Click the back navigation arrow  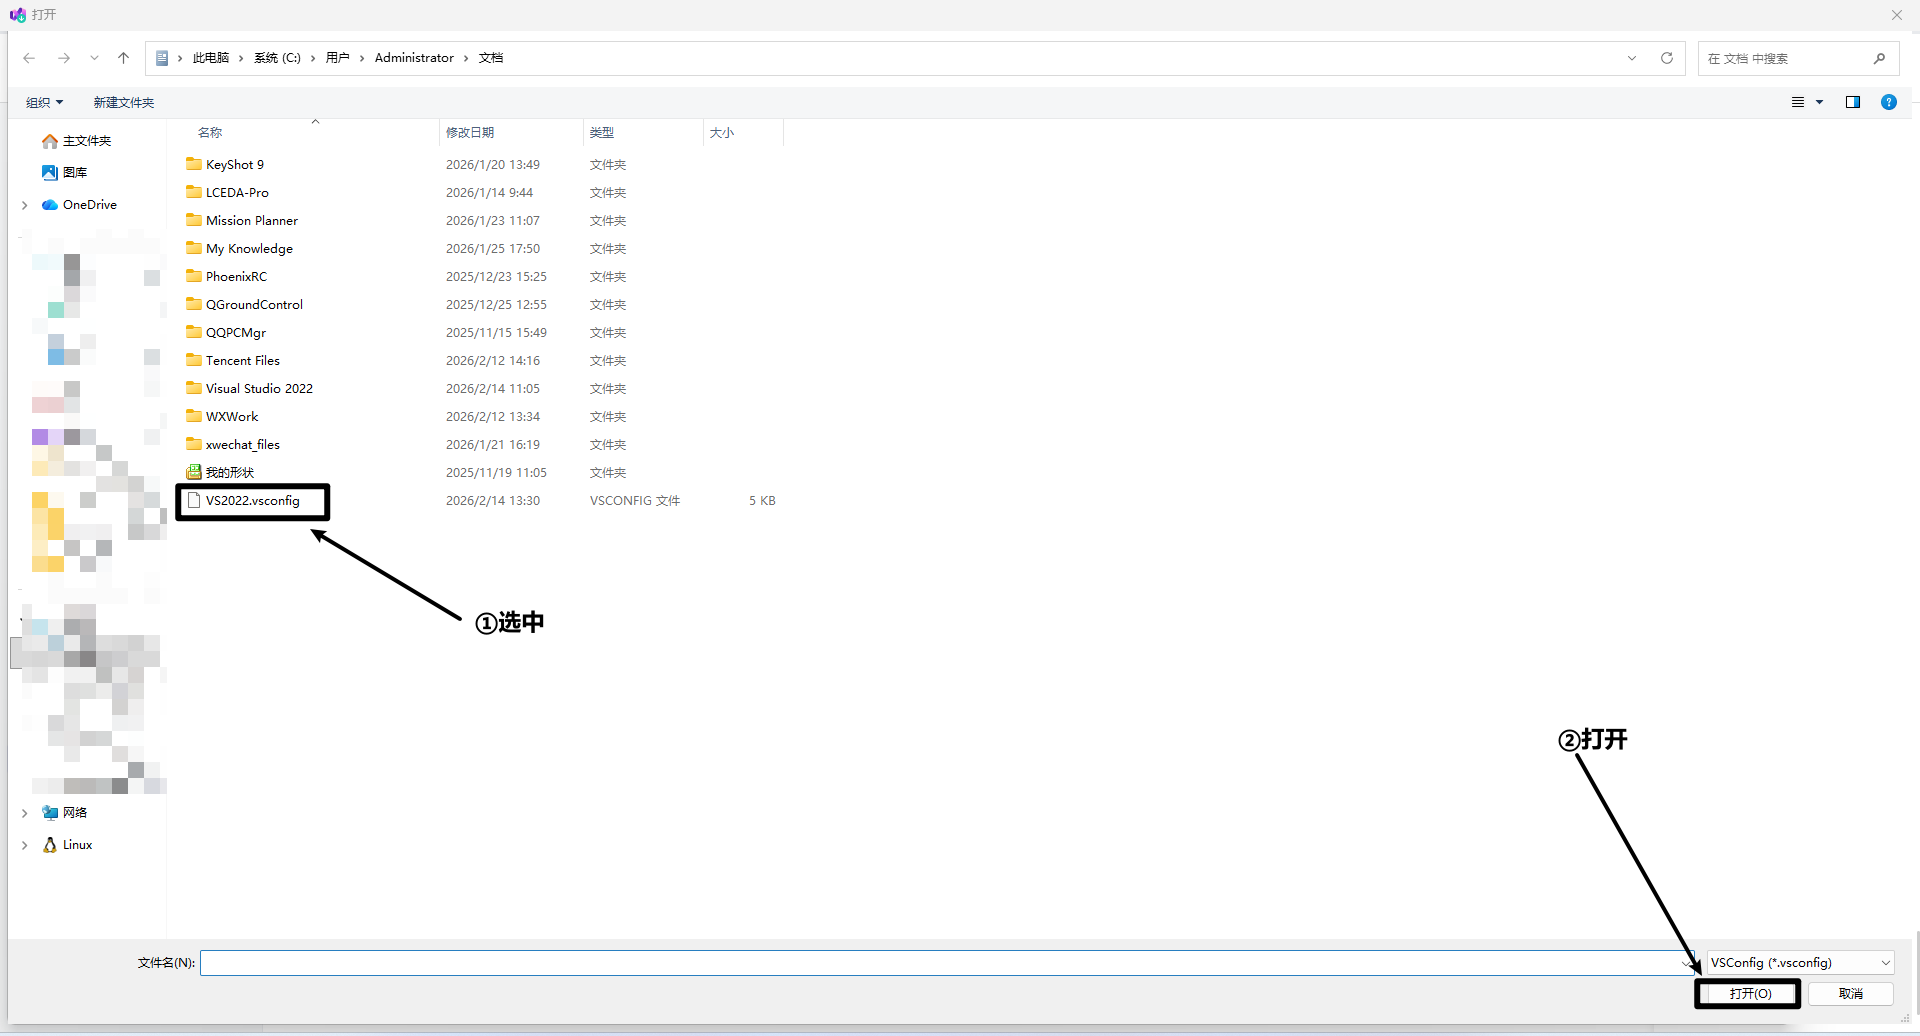coord(29,58)
